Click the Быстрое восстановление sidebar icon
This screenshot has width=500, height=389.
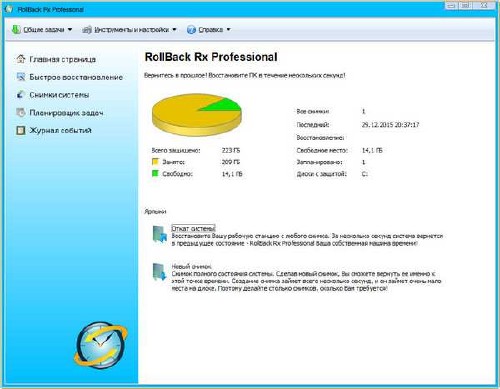(21, 77)
